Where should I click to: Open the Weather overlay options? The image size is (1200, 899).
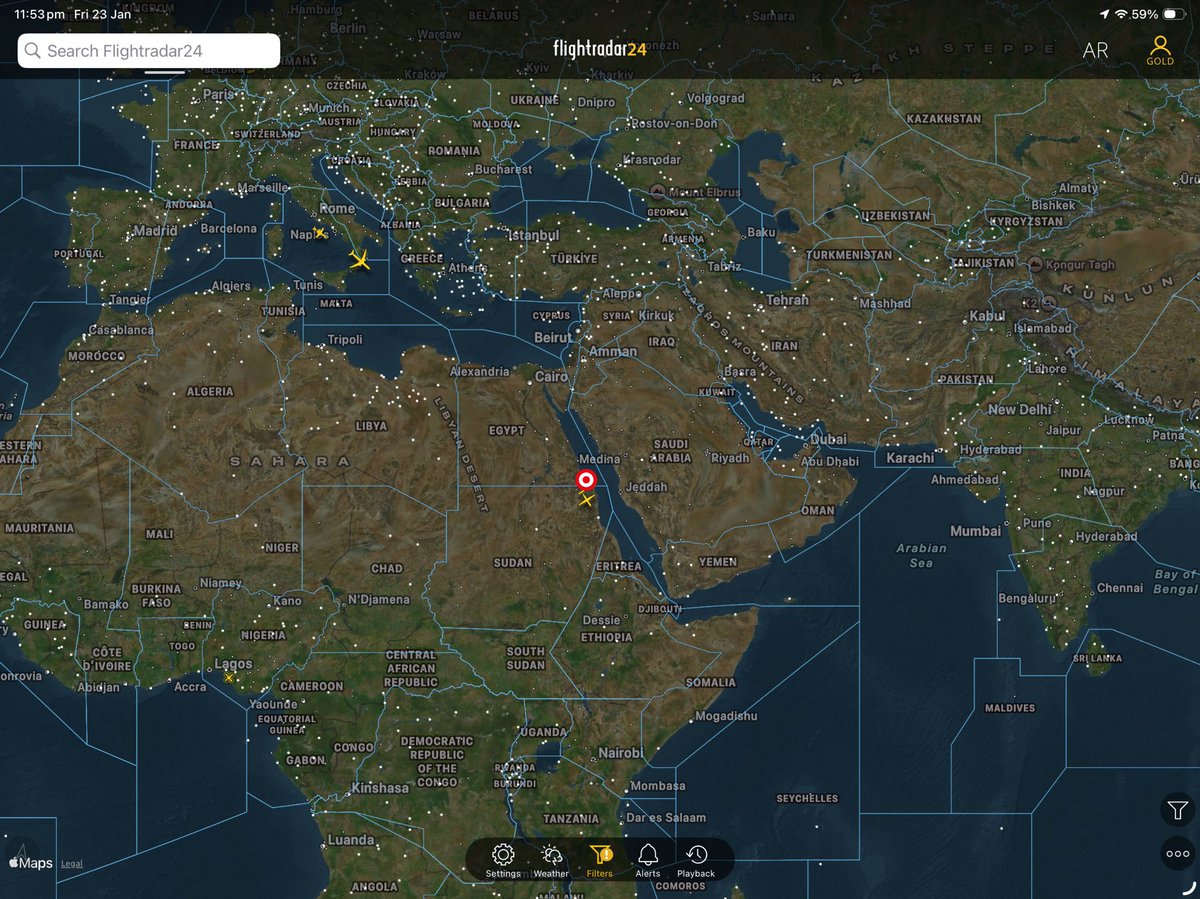pyautogui.click(x=551, y=860)
